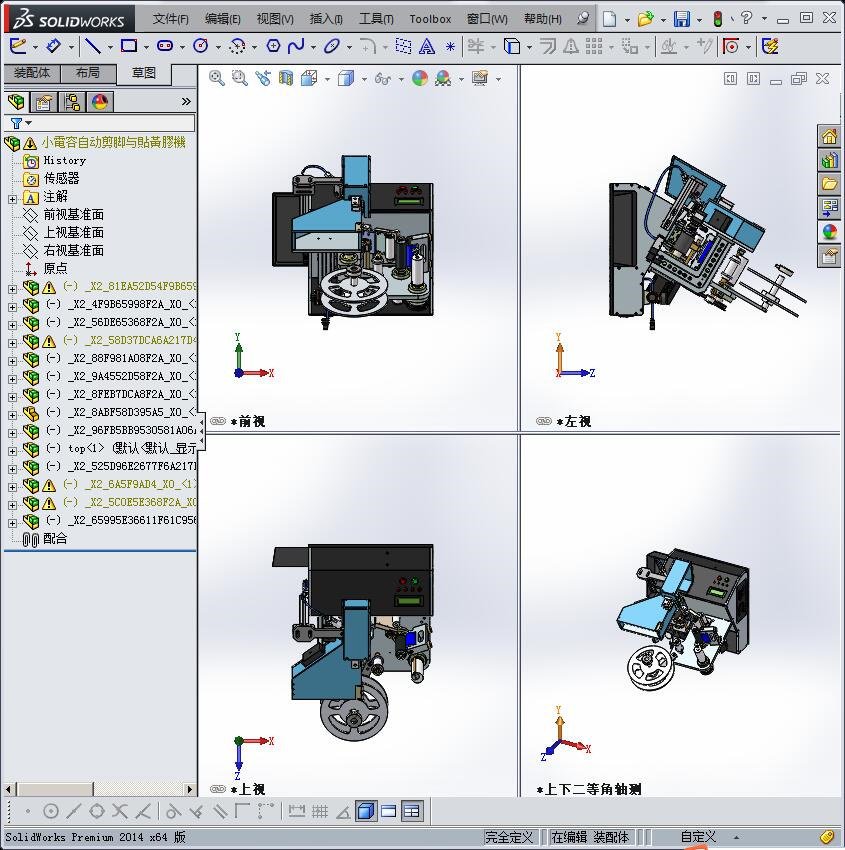Click the feature tree filter field

[100, 123]
